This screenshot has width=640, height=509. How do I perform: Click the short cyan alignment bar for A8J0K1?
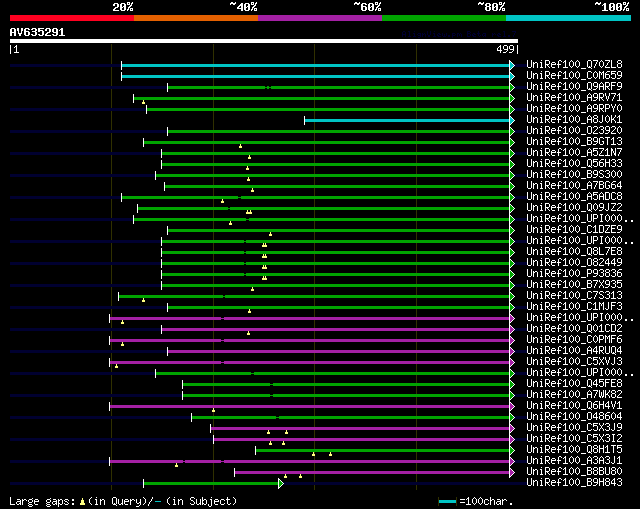407,120
